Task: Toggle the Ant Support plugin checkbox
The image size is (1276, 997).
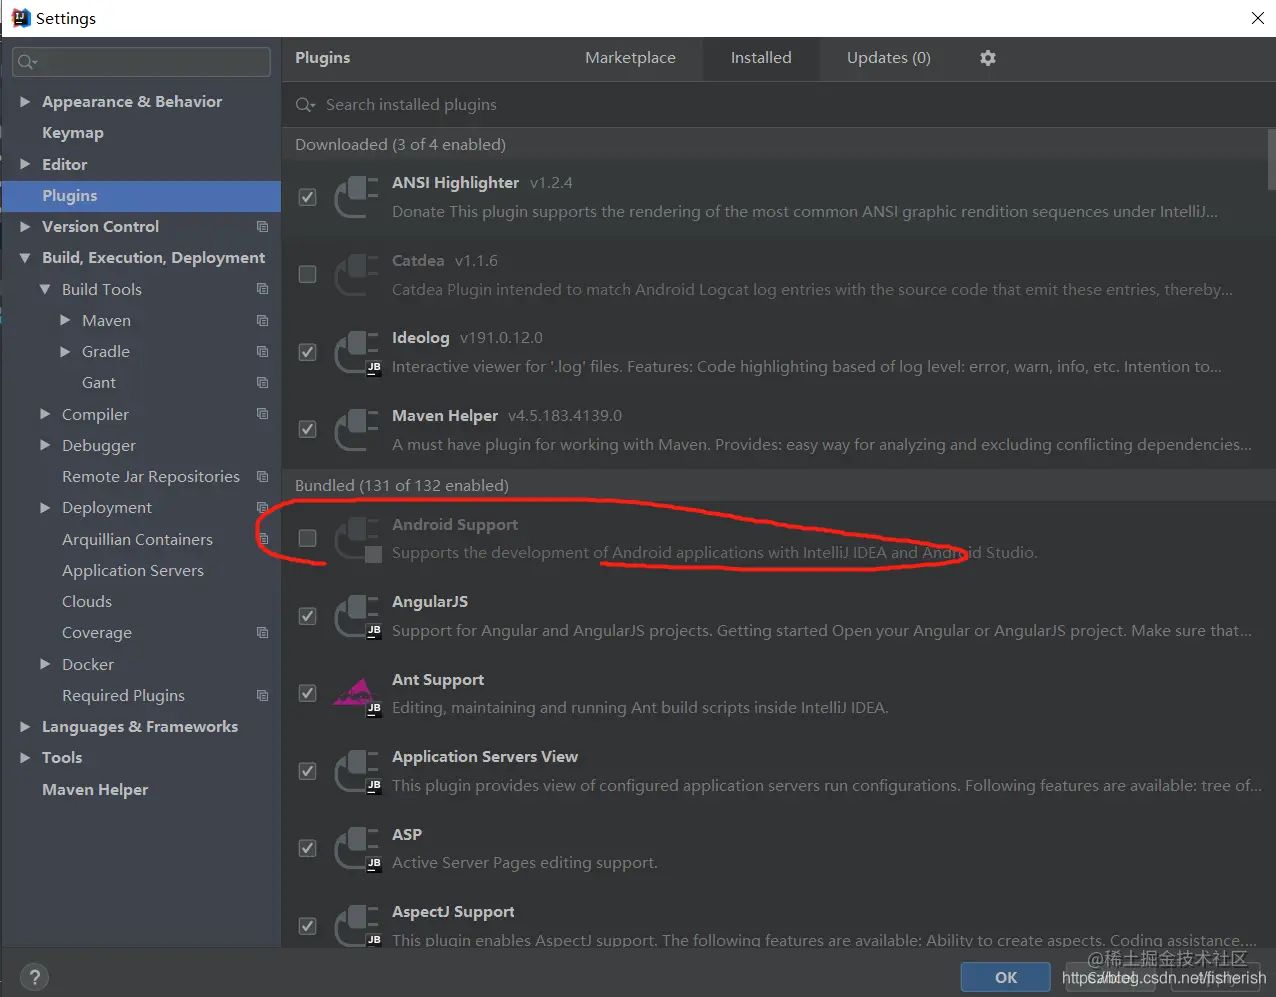Action: coord(308,693)
